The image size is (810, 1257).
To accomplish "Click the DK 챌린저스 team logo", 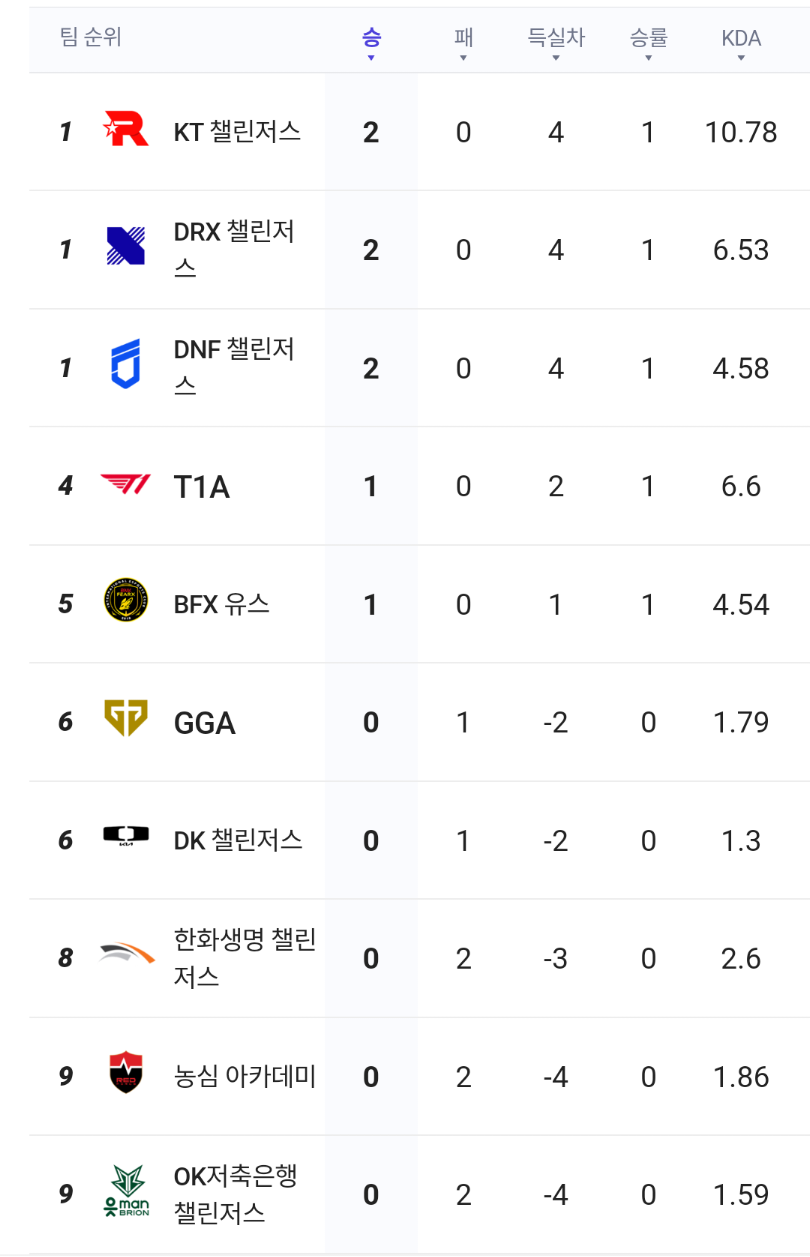I will (126, 838).
